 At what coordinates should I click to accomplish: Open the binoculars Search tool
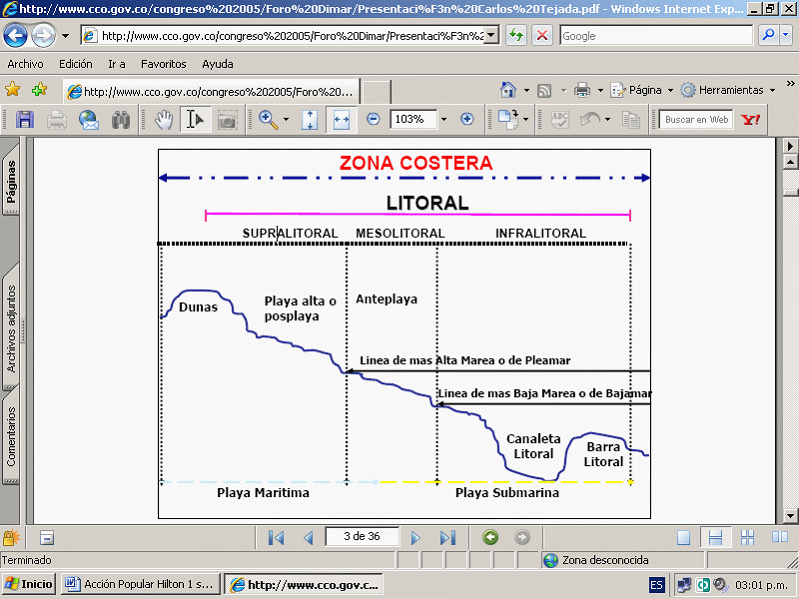121,119
